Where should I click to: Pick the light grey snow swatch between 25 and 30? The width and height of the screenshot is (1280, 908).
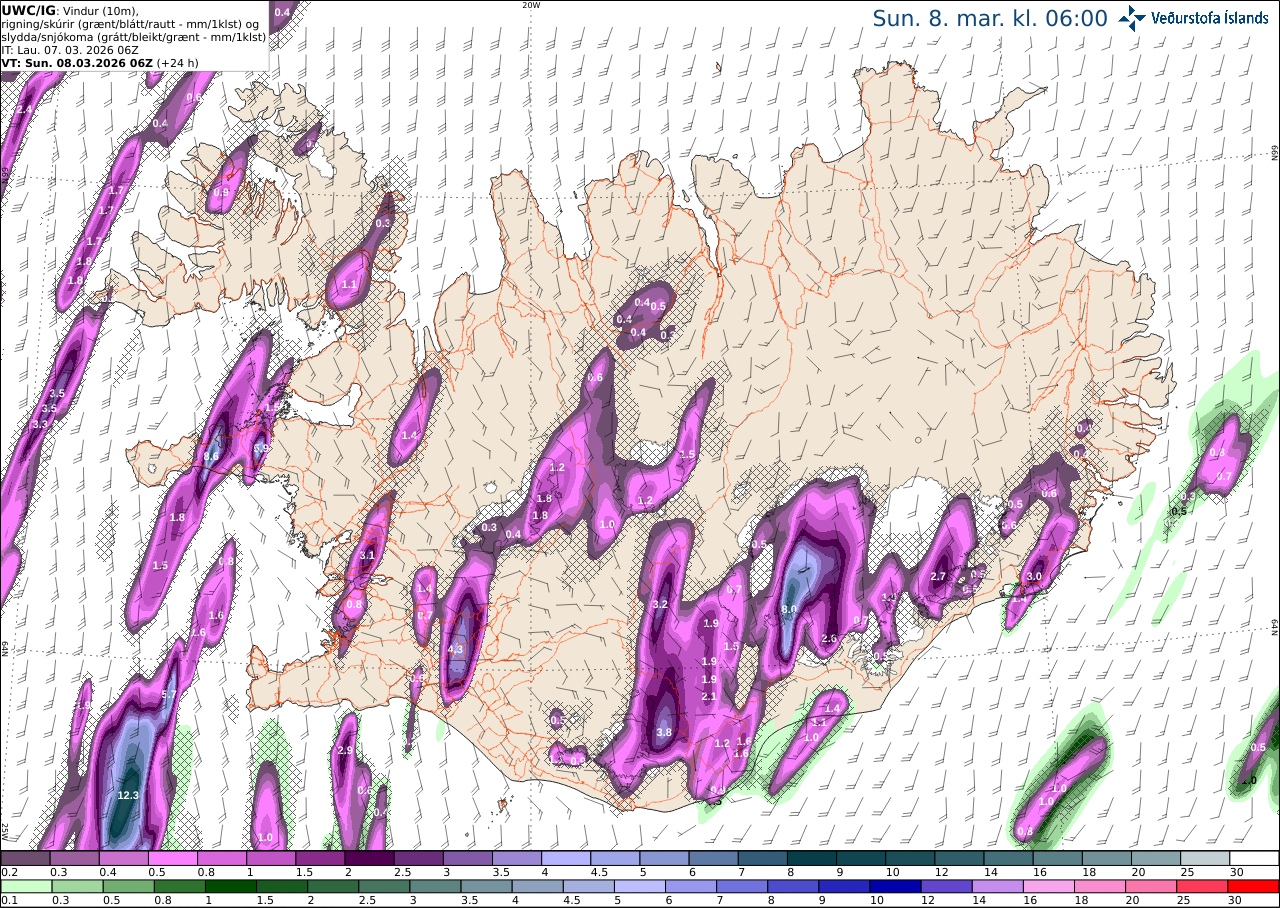(x=1205, y=858)
